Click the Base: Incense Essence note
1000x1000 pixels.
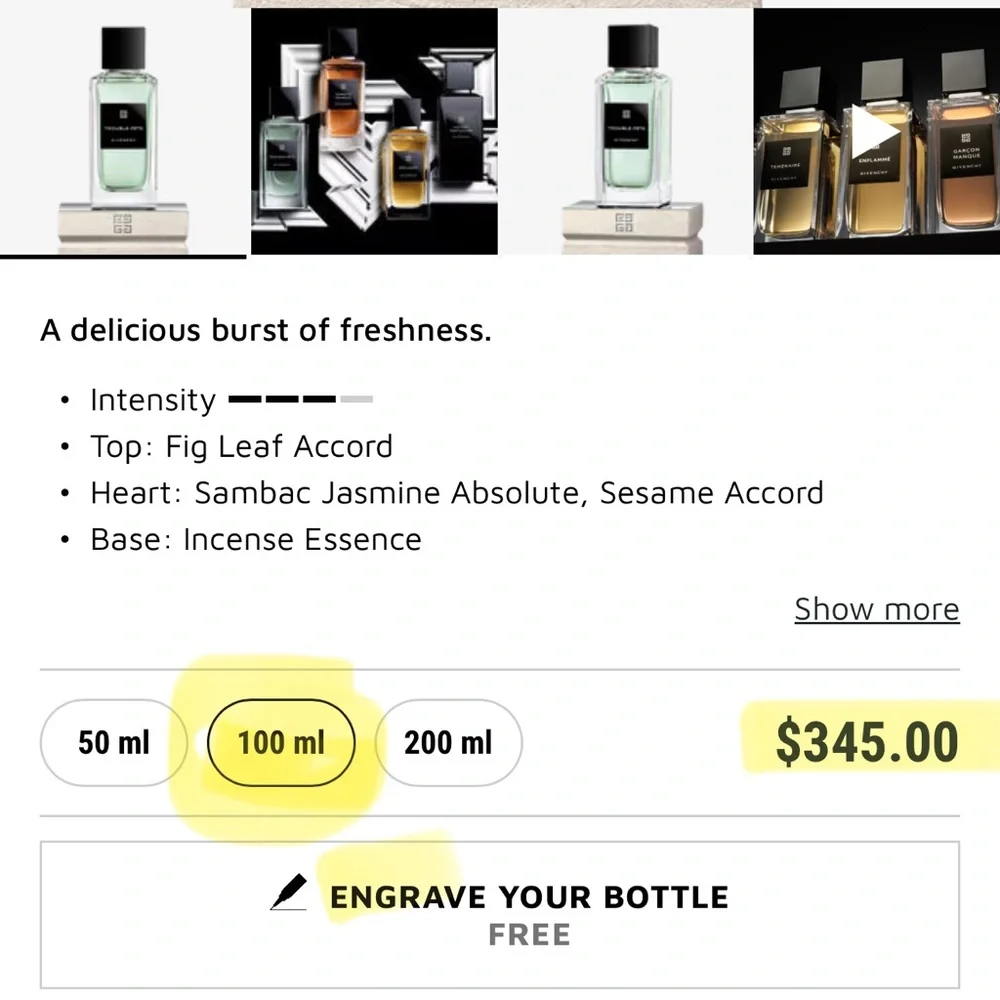click(x=255, y=540)
